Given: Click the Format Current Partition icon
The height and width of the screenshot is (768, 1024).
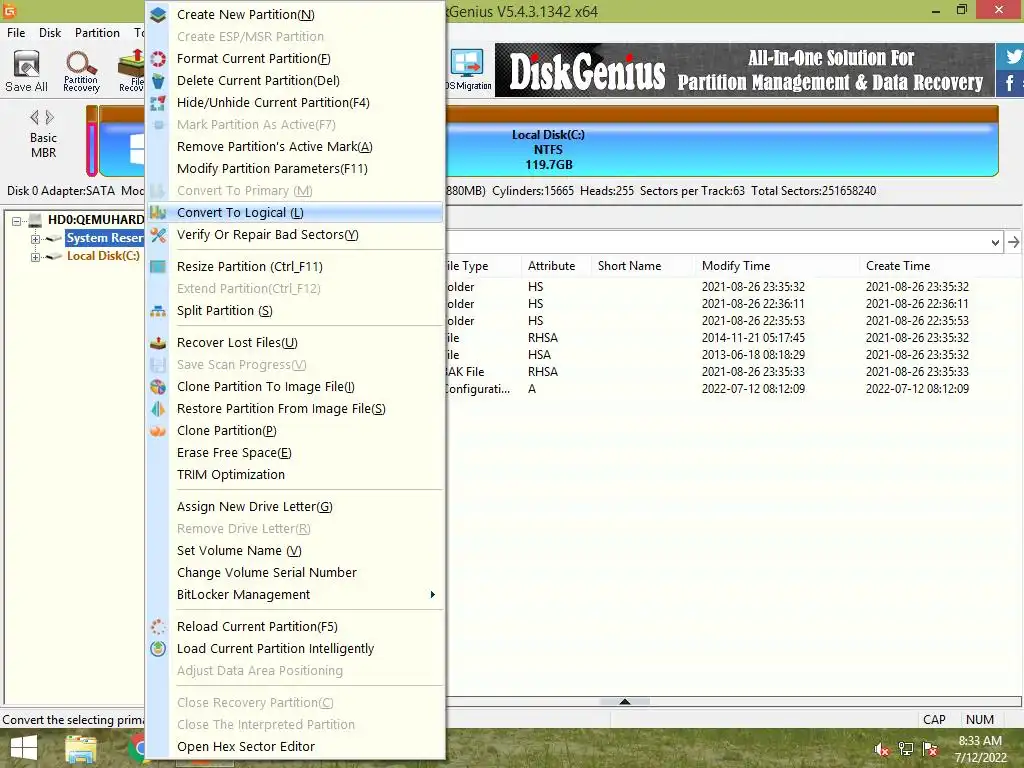Looking at the screenshot, I should pyautogui.click(x=158, y=59).
